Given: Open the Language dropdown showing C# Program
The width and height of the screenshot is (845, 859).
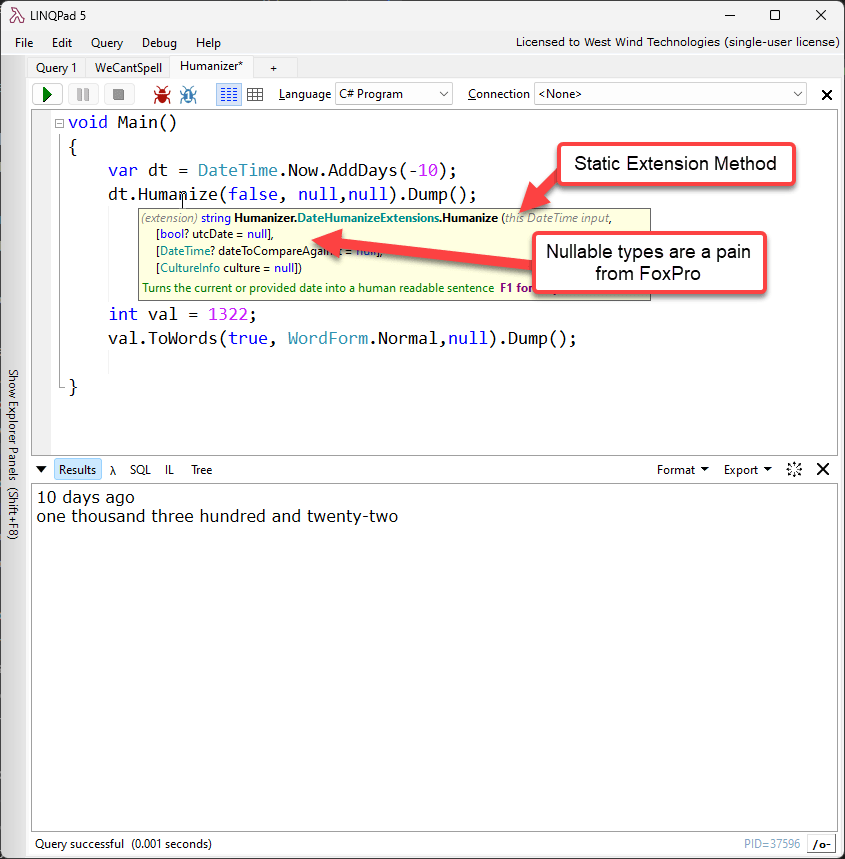Looking at the screenshot, I should pos(394,94).
